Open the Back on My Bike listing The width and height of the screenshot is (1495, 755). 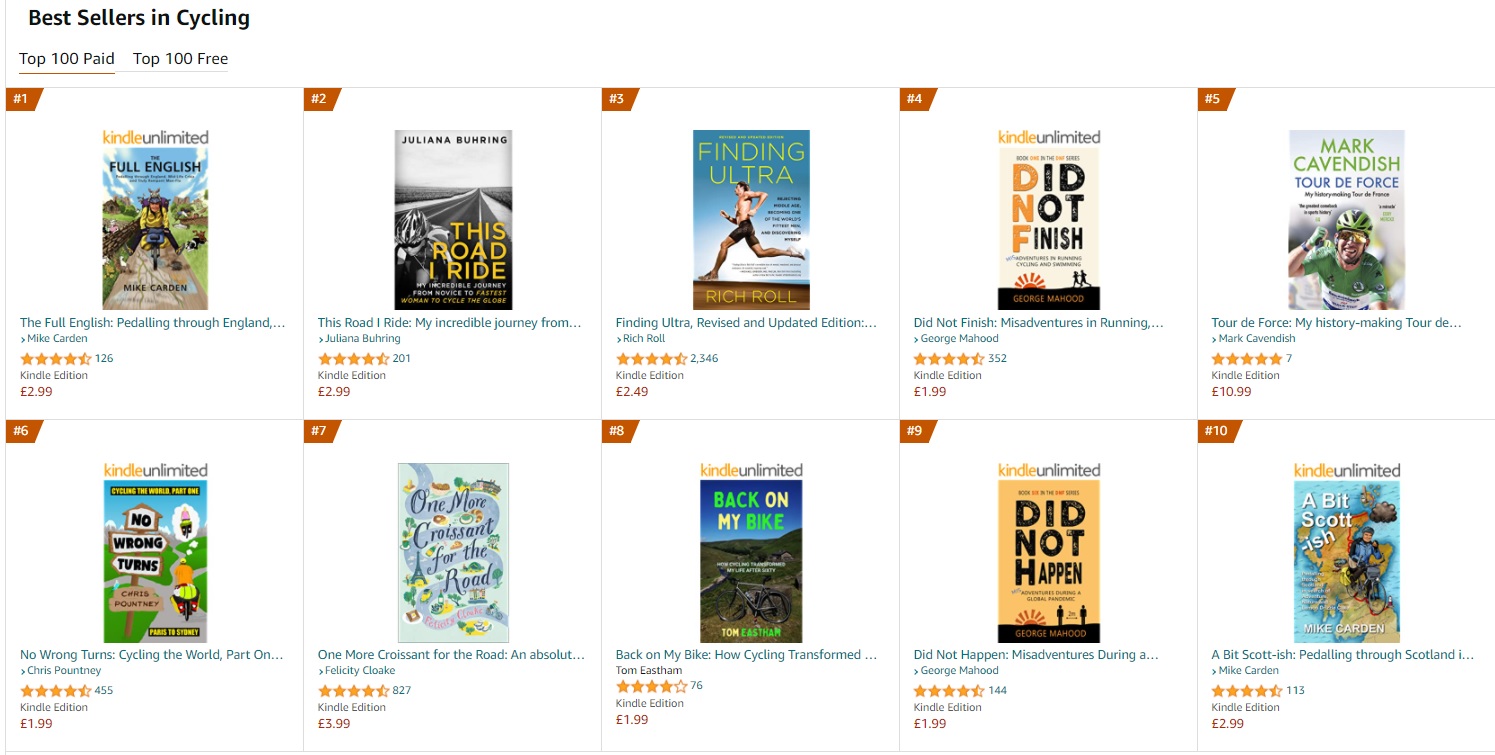(744, 654)
